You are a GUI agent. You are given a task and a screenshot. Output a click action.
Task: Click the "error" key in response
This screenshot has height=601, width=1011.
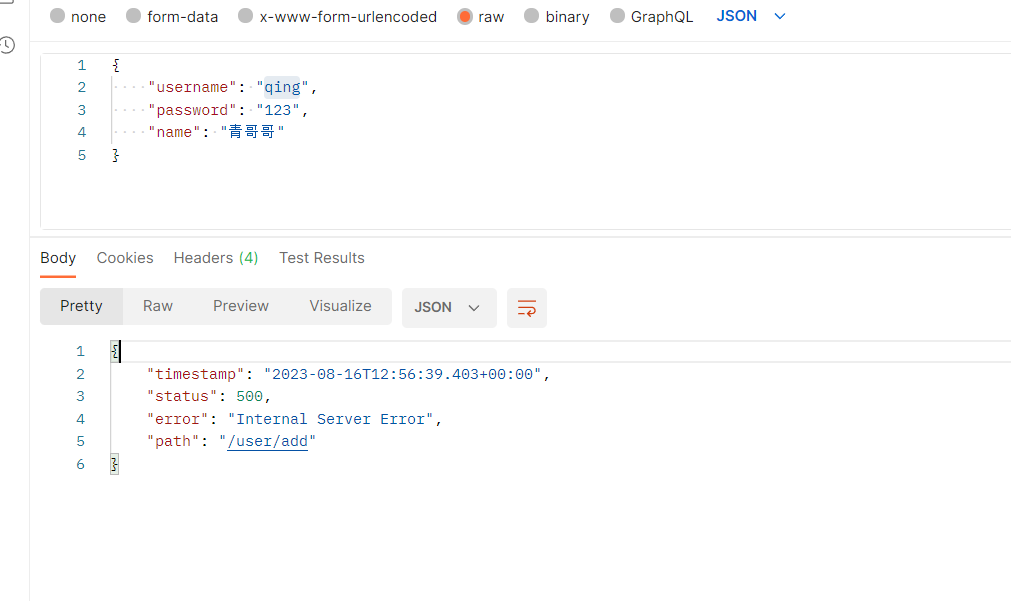(x=177, y=420)
